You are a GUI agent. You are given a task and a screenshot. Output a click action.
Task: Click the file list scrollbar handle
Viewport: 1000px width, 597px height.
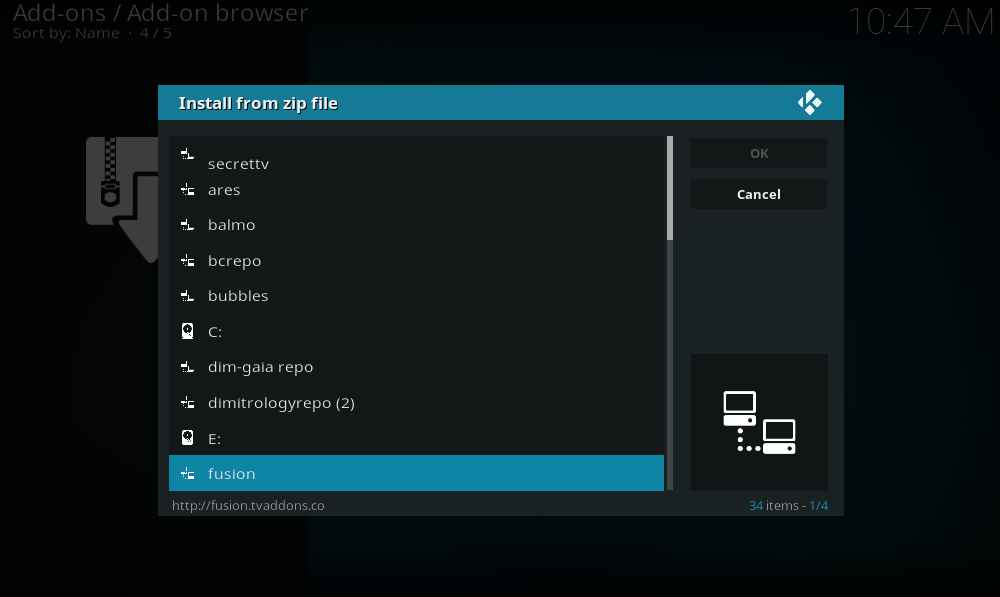[670, 188]
